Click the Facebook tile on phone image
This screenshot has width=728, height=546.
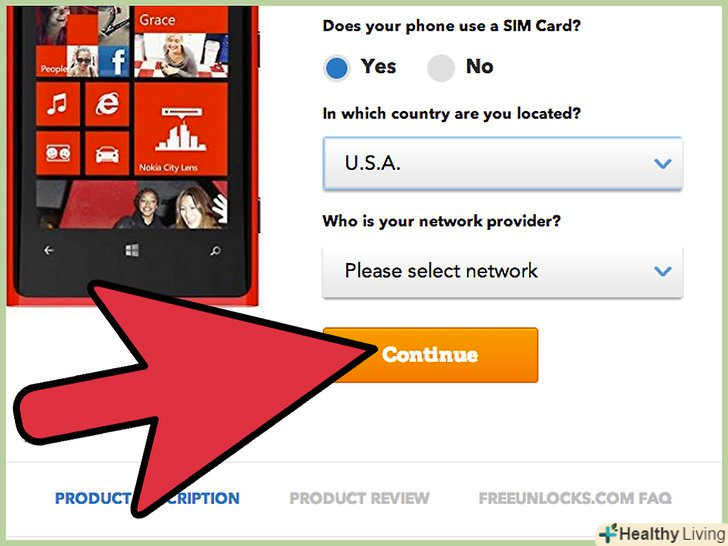tap(114, 61)
